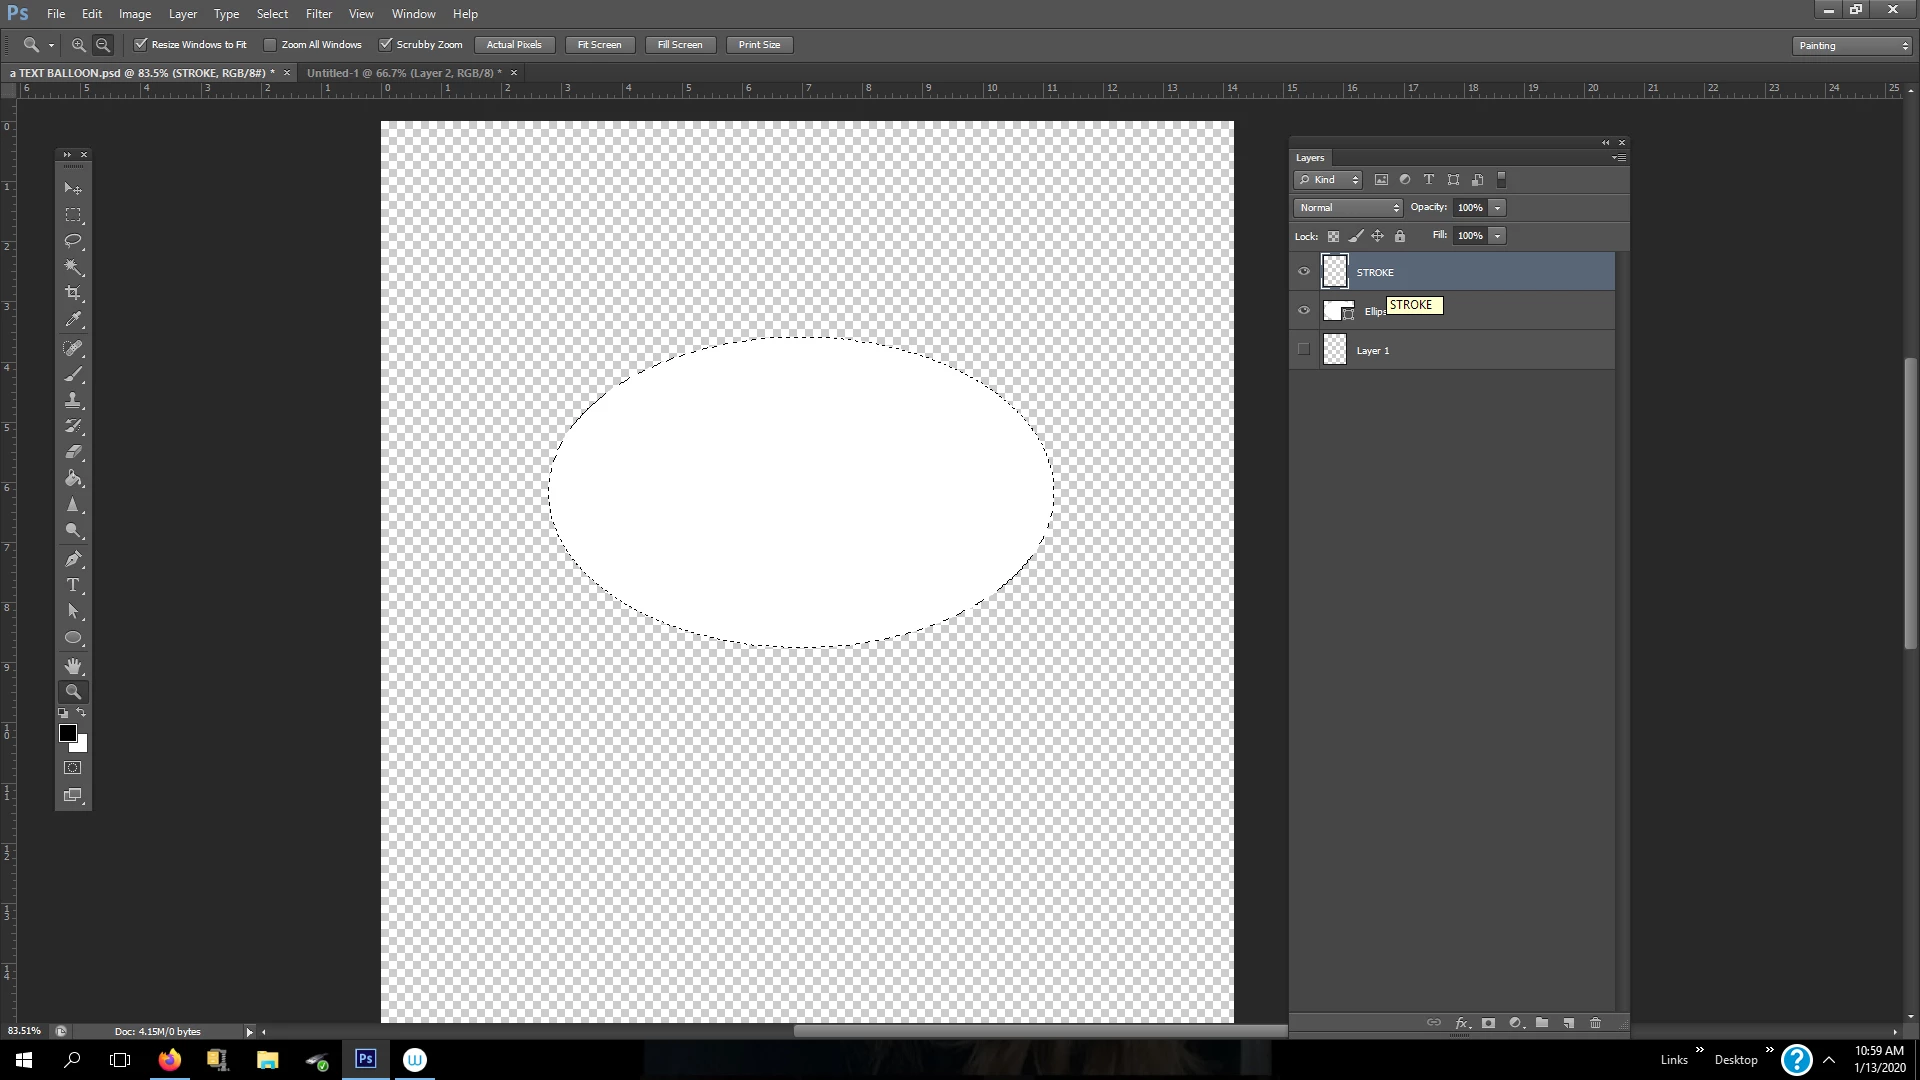
Task: Click the black foreground color swatch
Action: (67, 733)
